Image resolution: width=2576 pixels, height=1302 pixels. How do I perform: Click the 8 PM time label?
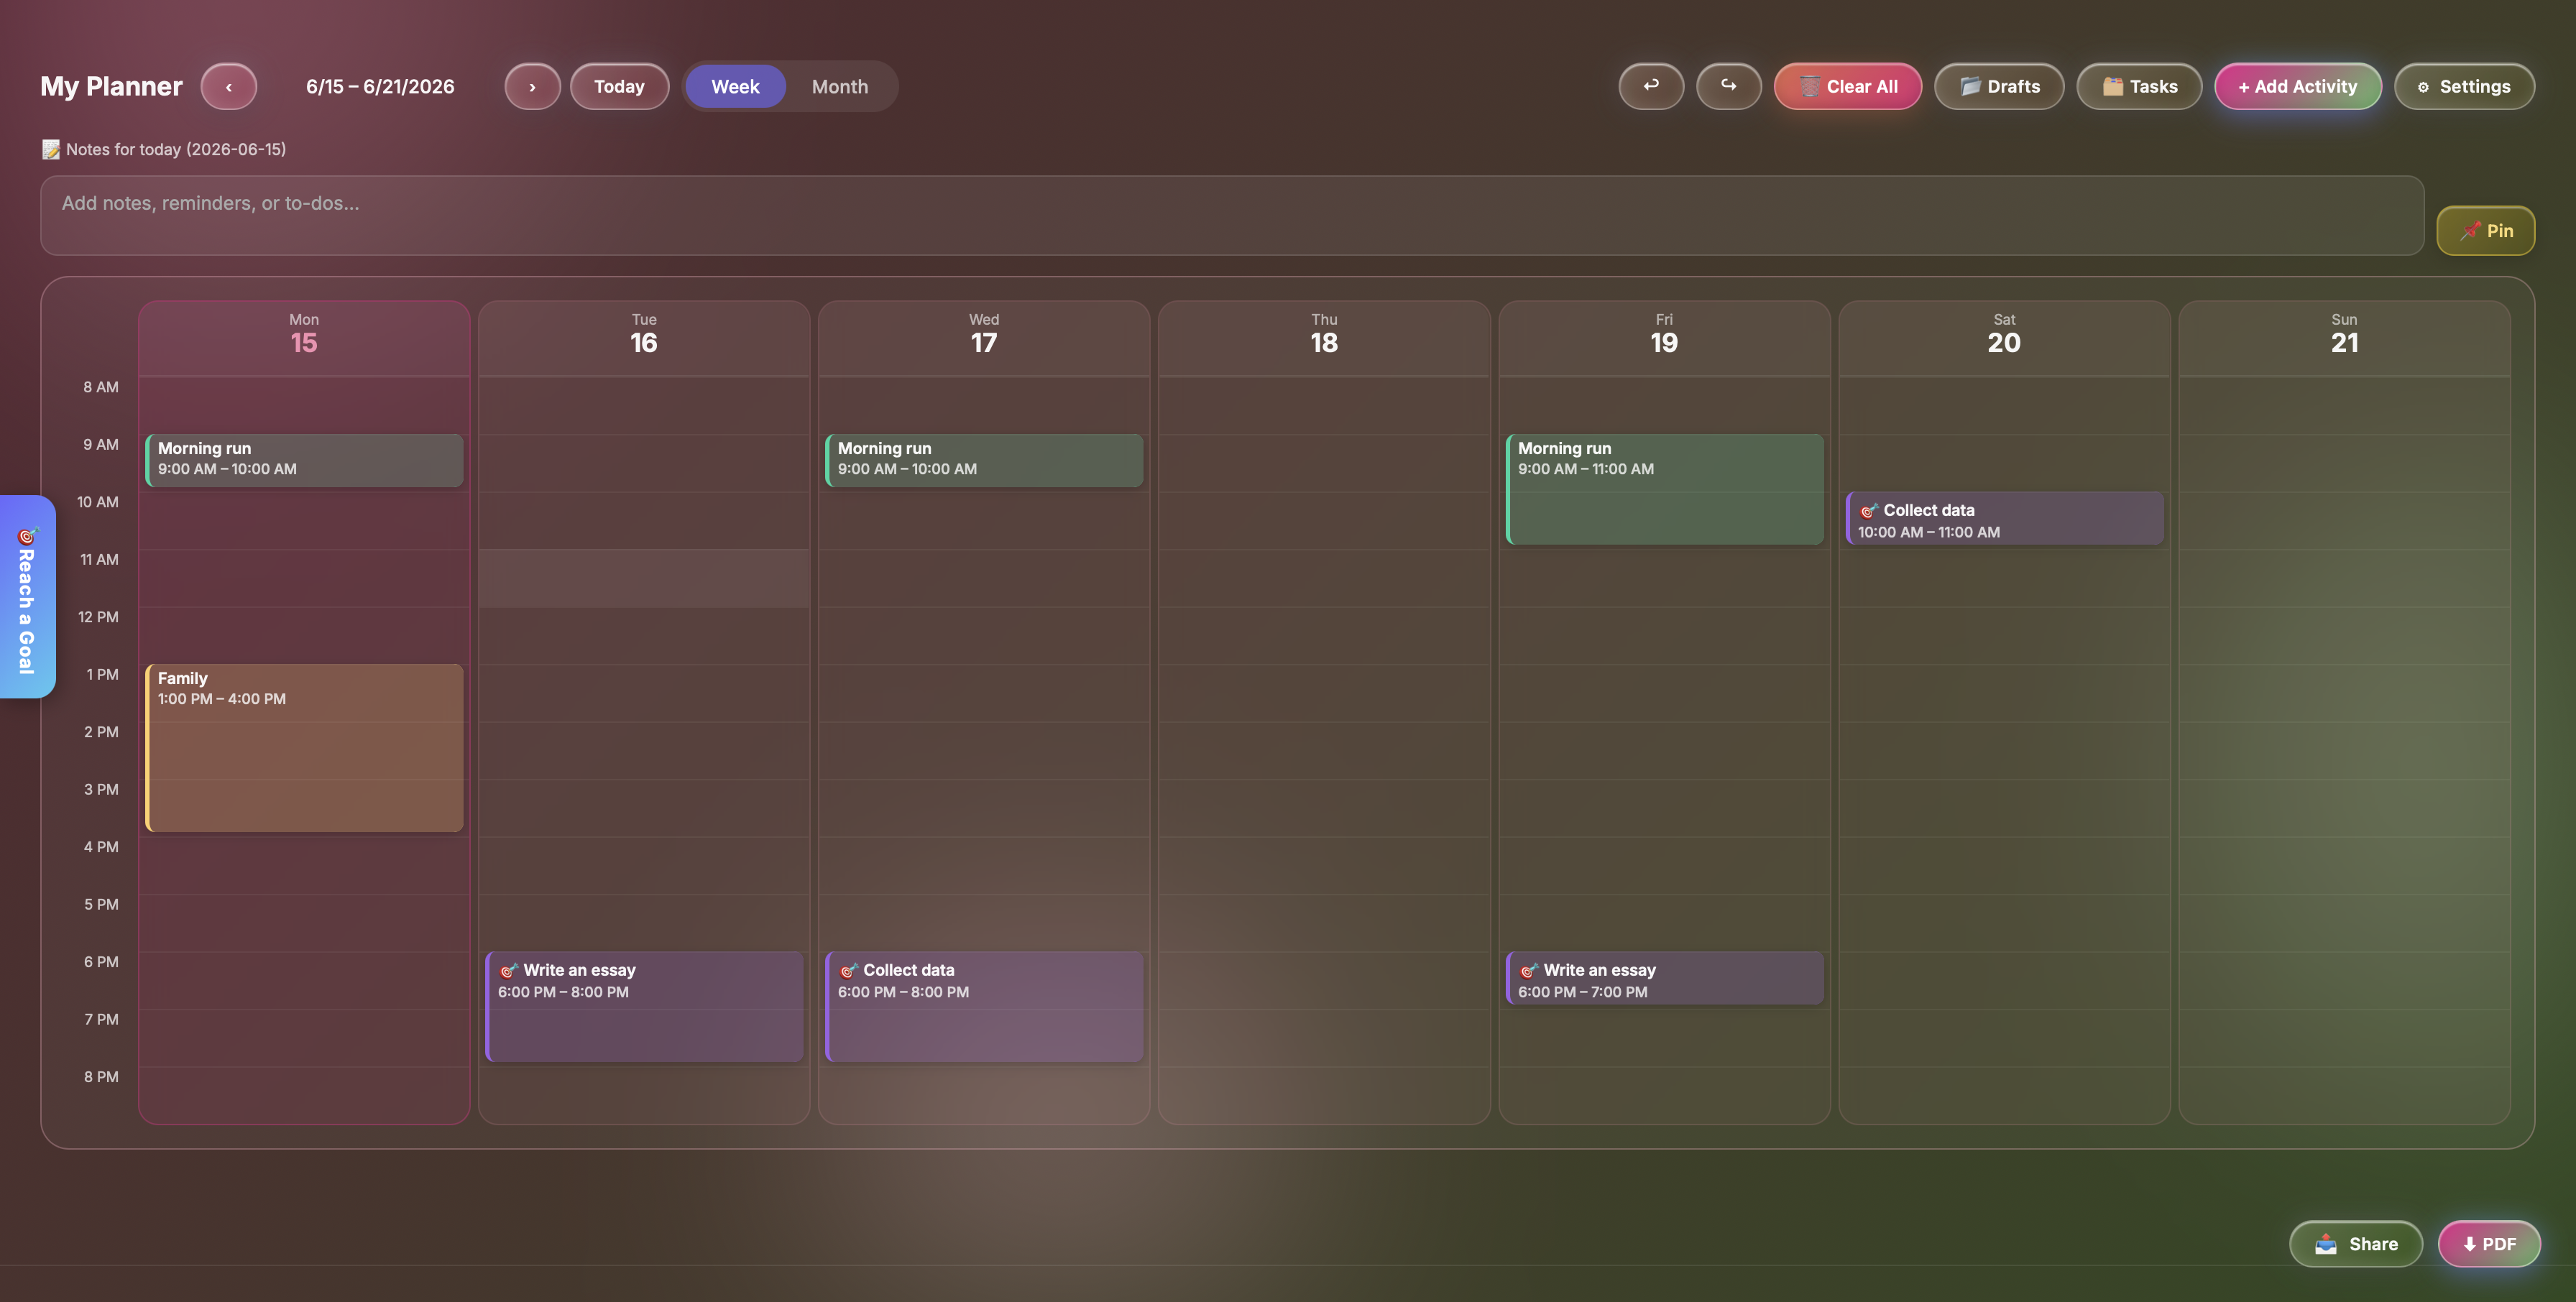tap(101, 1077)
